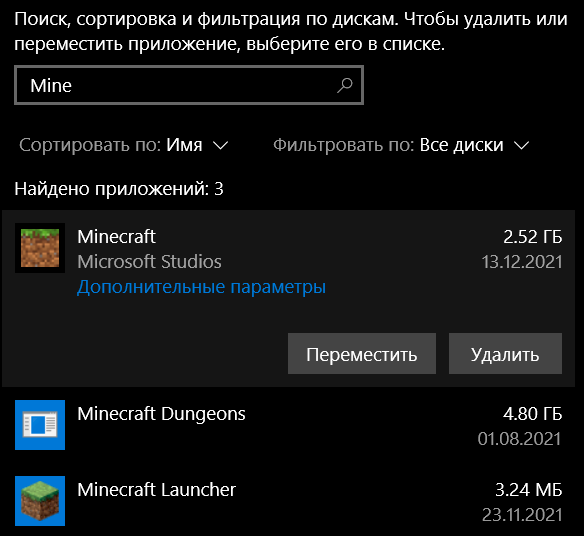Click the 4.80 ГБ size value
This screenshot has width=584, height=536.
coord(533,414)
